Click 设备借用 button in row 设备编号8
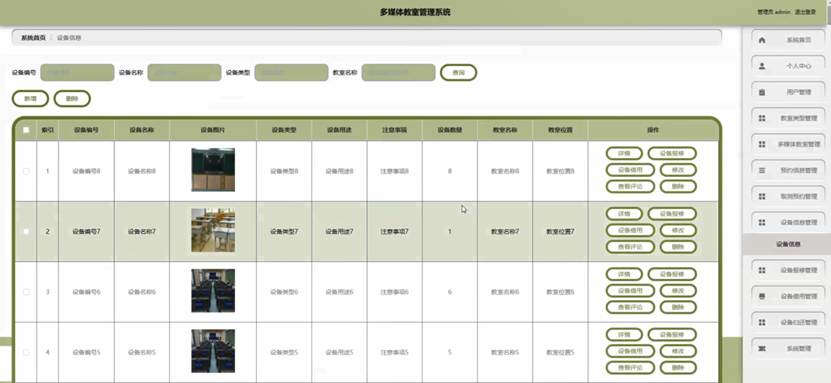Viewport: 831px width, 383px height. coord(630,170)
